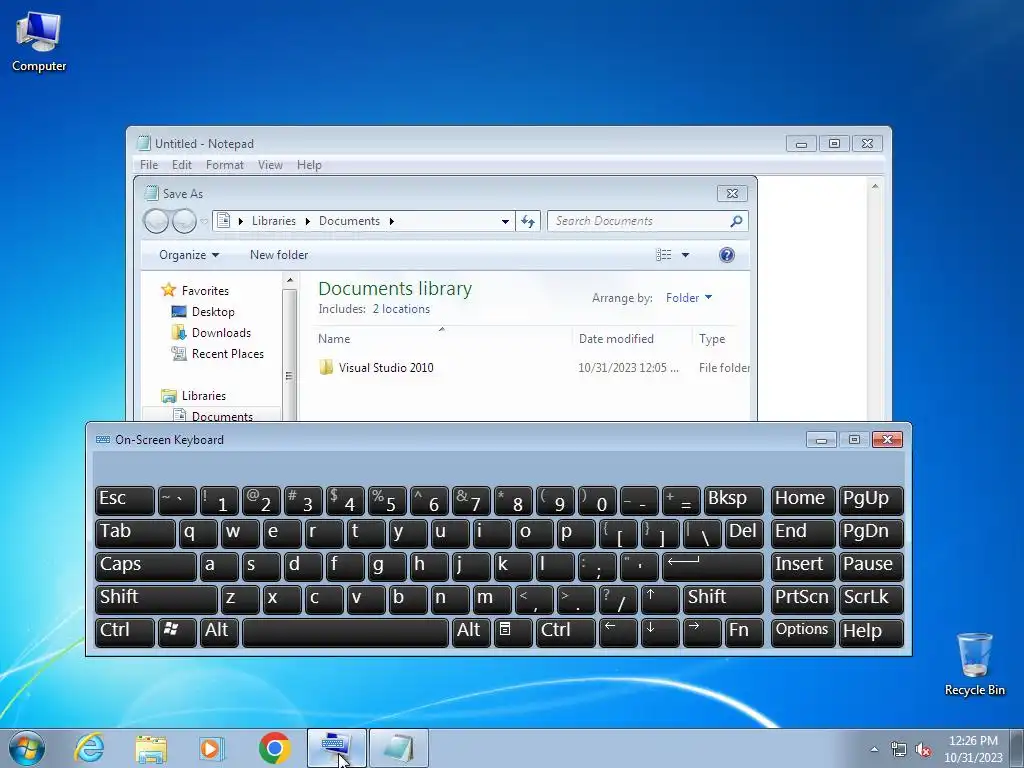Image resolution: width=1024 pixels, height=768 pixels.
Task: Change the view icon in Save As
Action: click(x=664, y=255)
